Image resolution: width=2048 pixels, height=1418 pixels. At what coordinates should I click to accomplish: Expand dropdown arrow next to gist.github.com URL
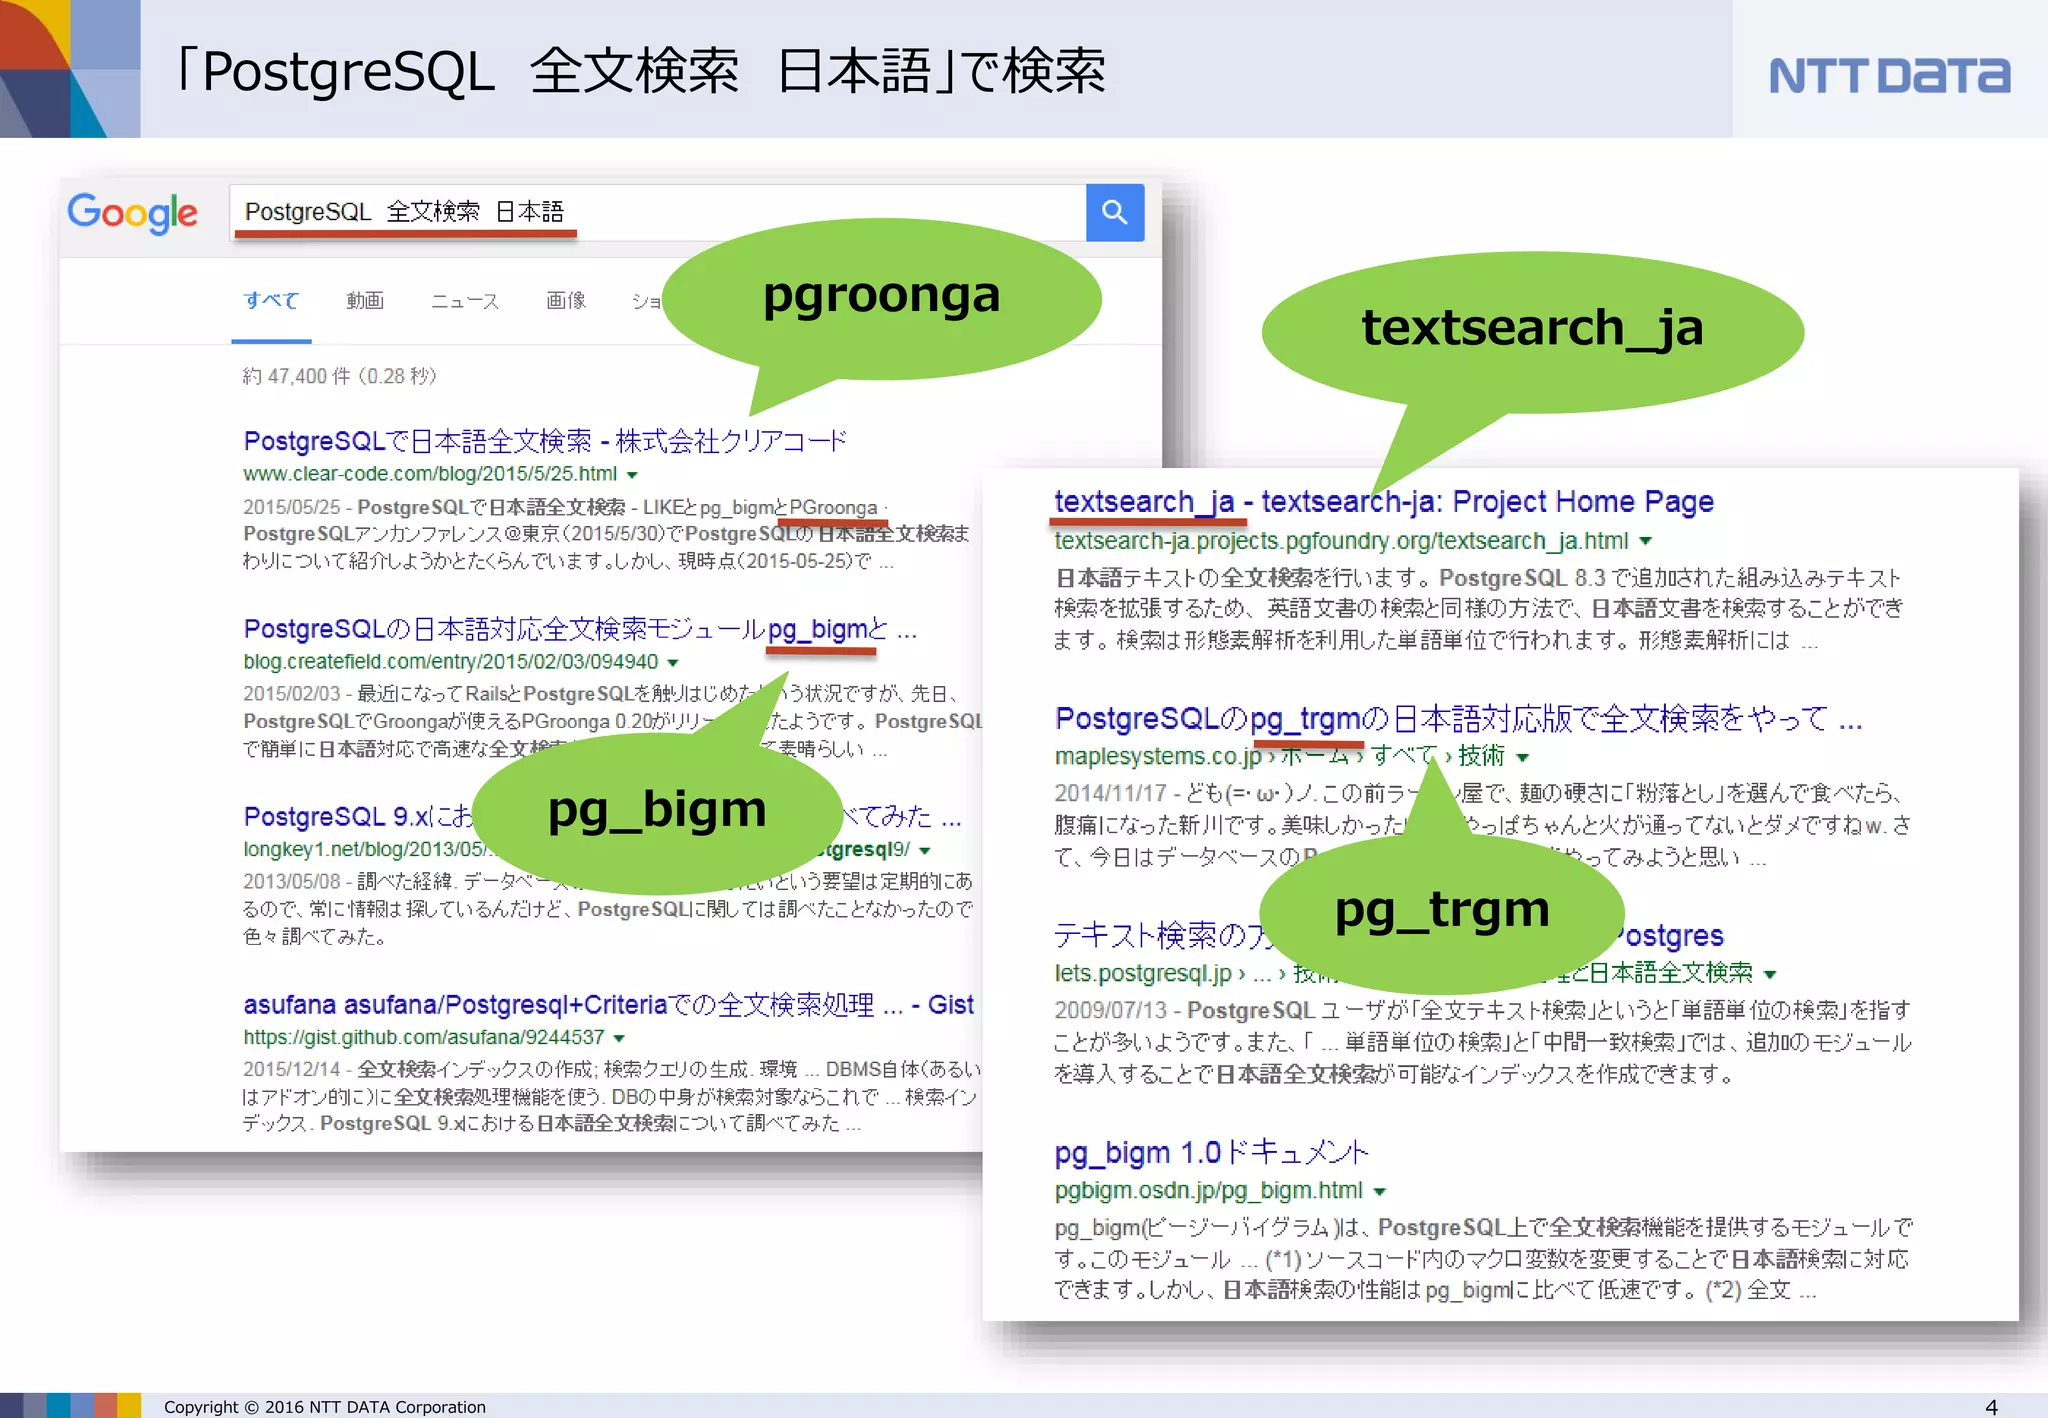619,1039
